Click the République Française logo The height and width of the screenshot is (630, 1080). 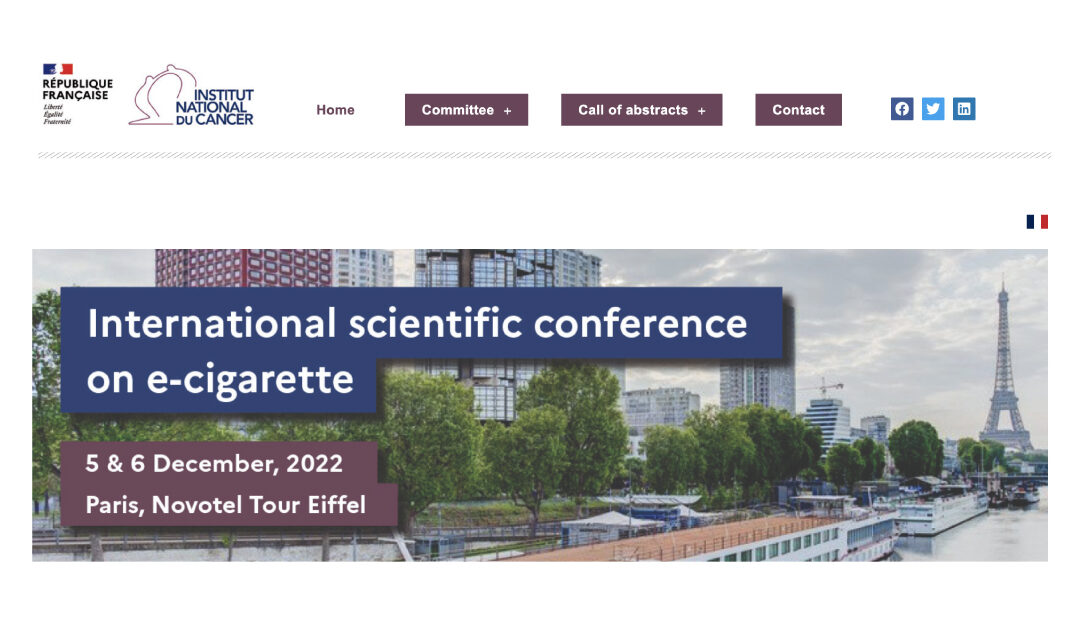point(78,90)
